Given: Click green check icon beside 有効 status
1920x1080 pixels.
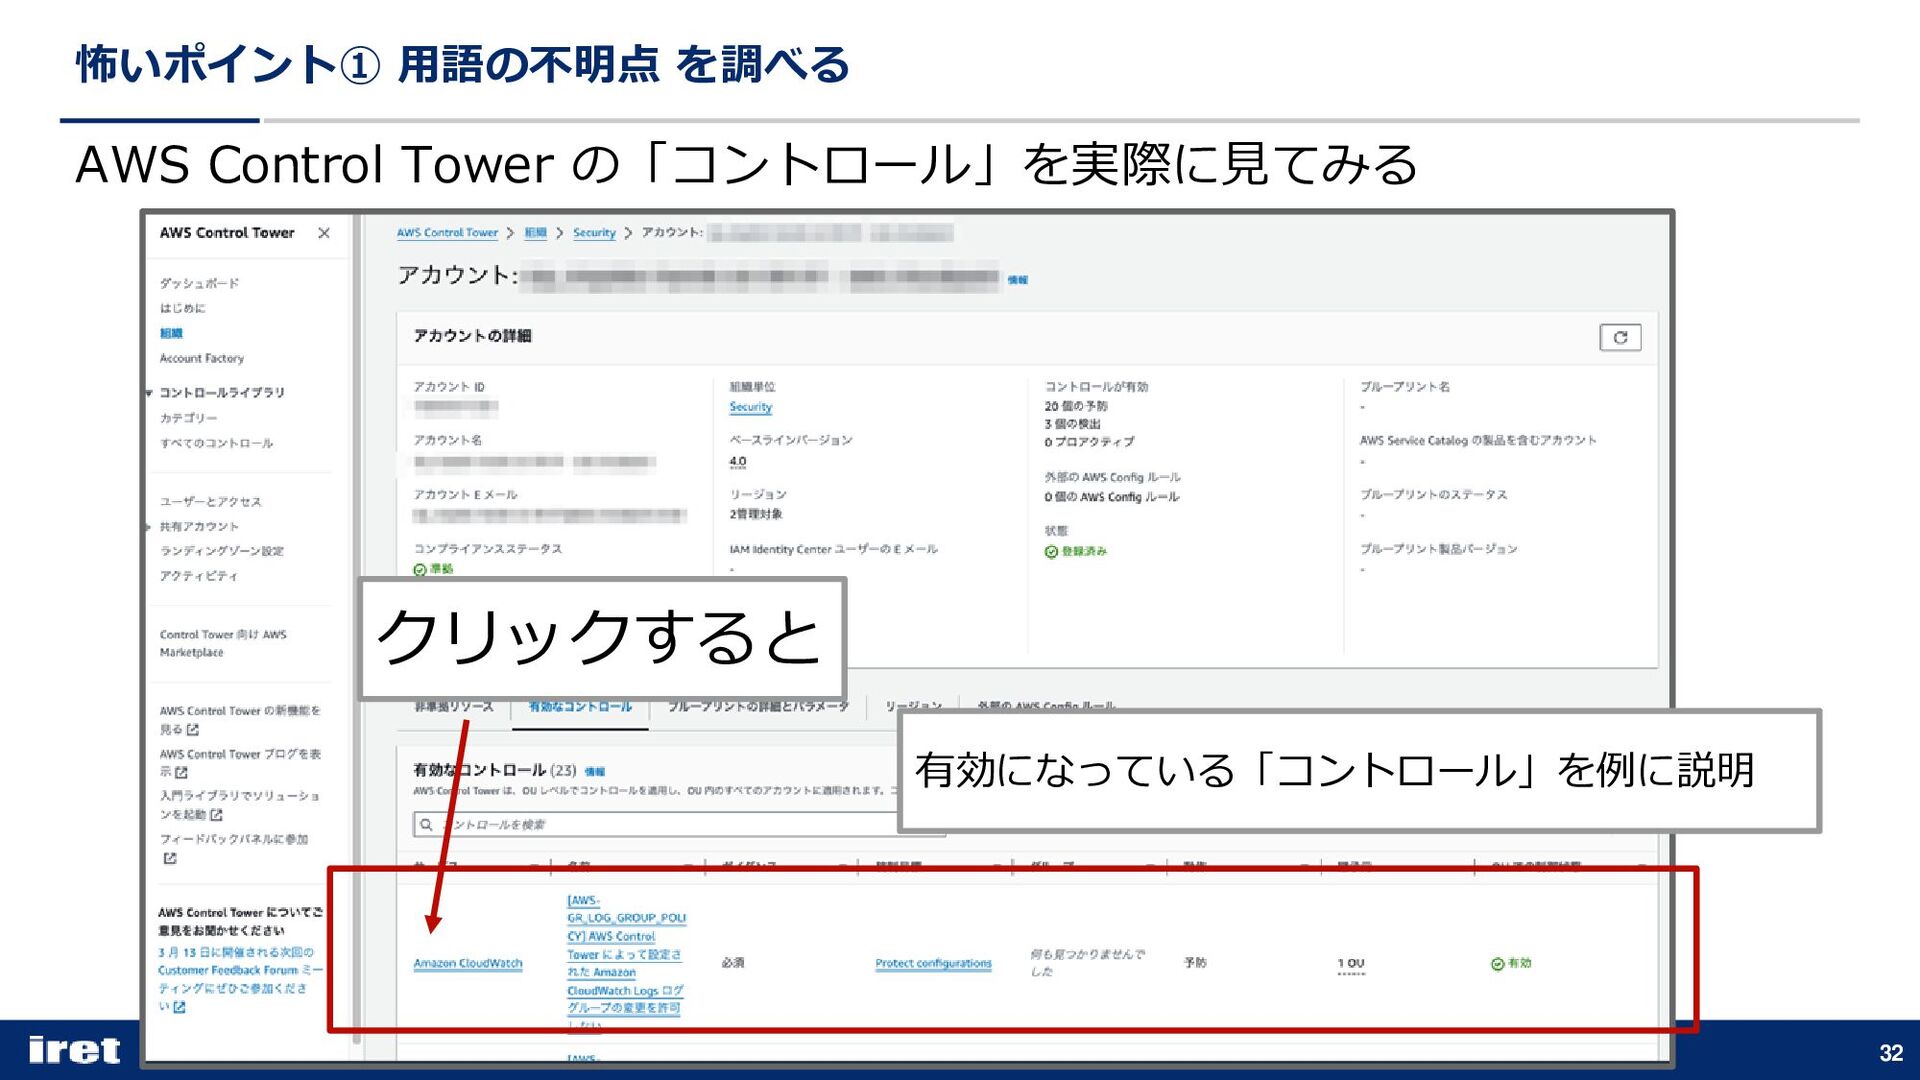Looking at the screenshot, I should (1497, 964).
